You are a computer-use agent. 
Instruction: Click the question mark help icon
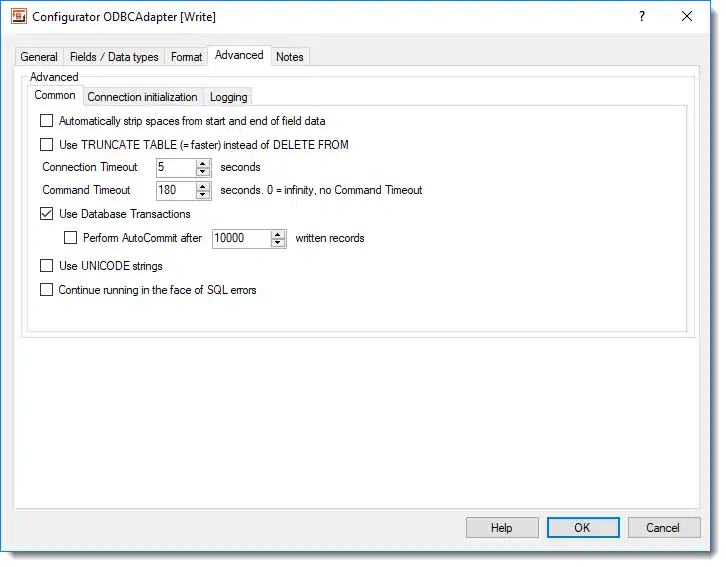pyautogui.click(x=642, y=17)
